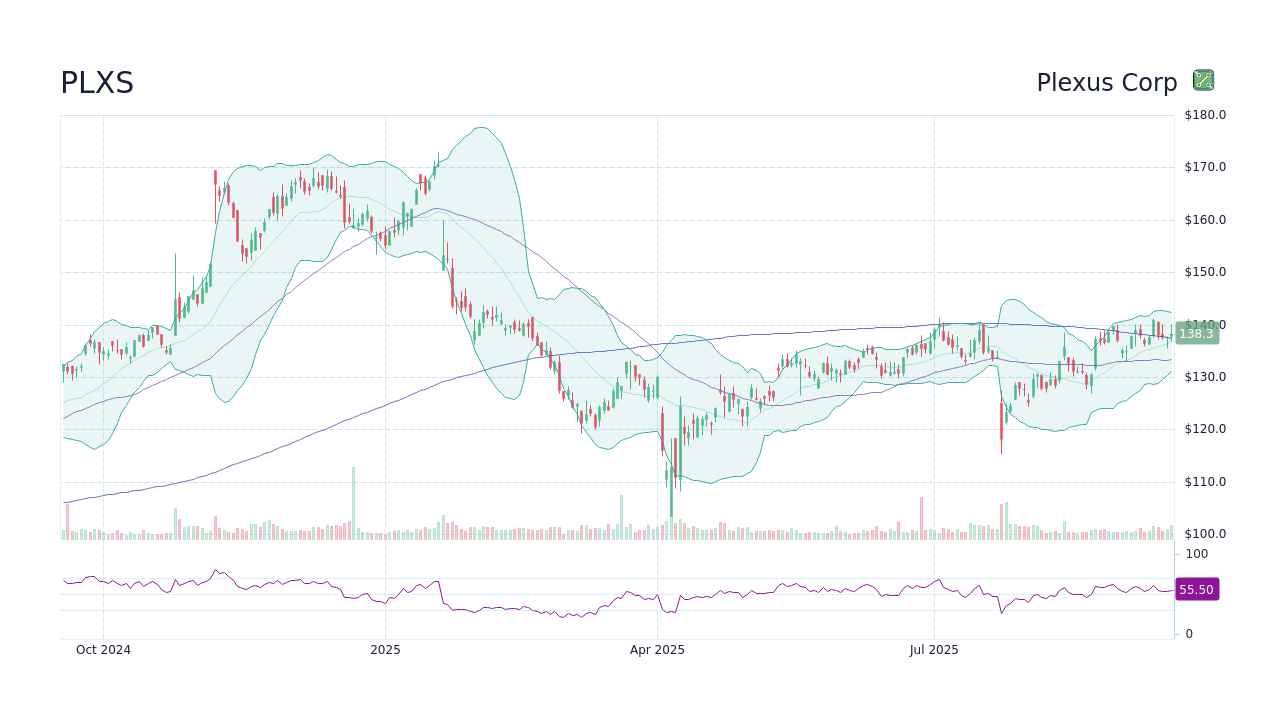
Task: Click the RSI axis 0 label
Action: click(1190, 634)
